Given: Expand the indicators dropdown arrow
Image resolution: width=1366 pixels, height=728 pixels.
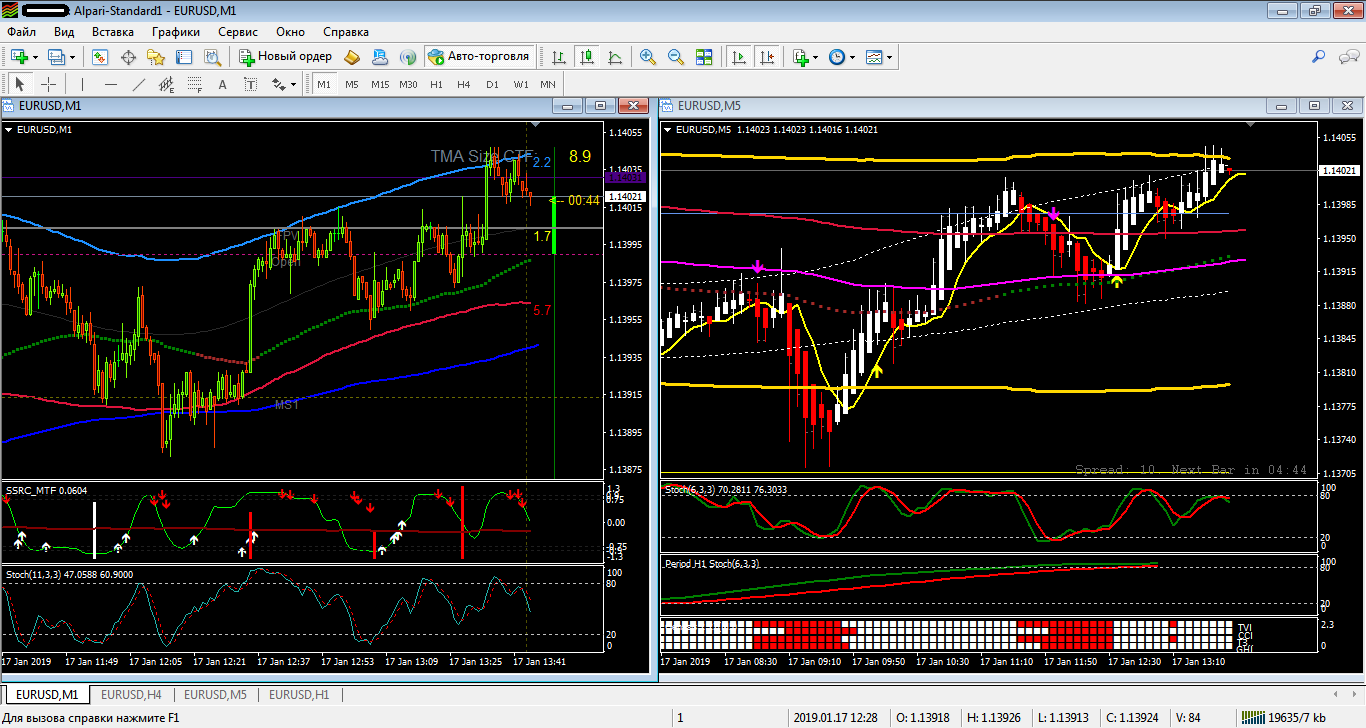Looking at the screenshot, I should coord(816,57).
